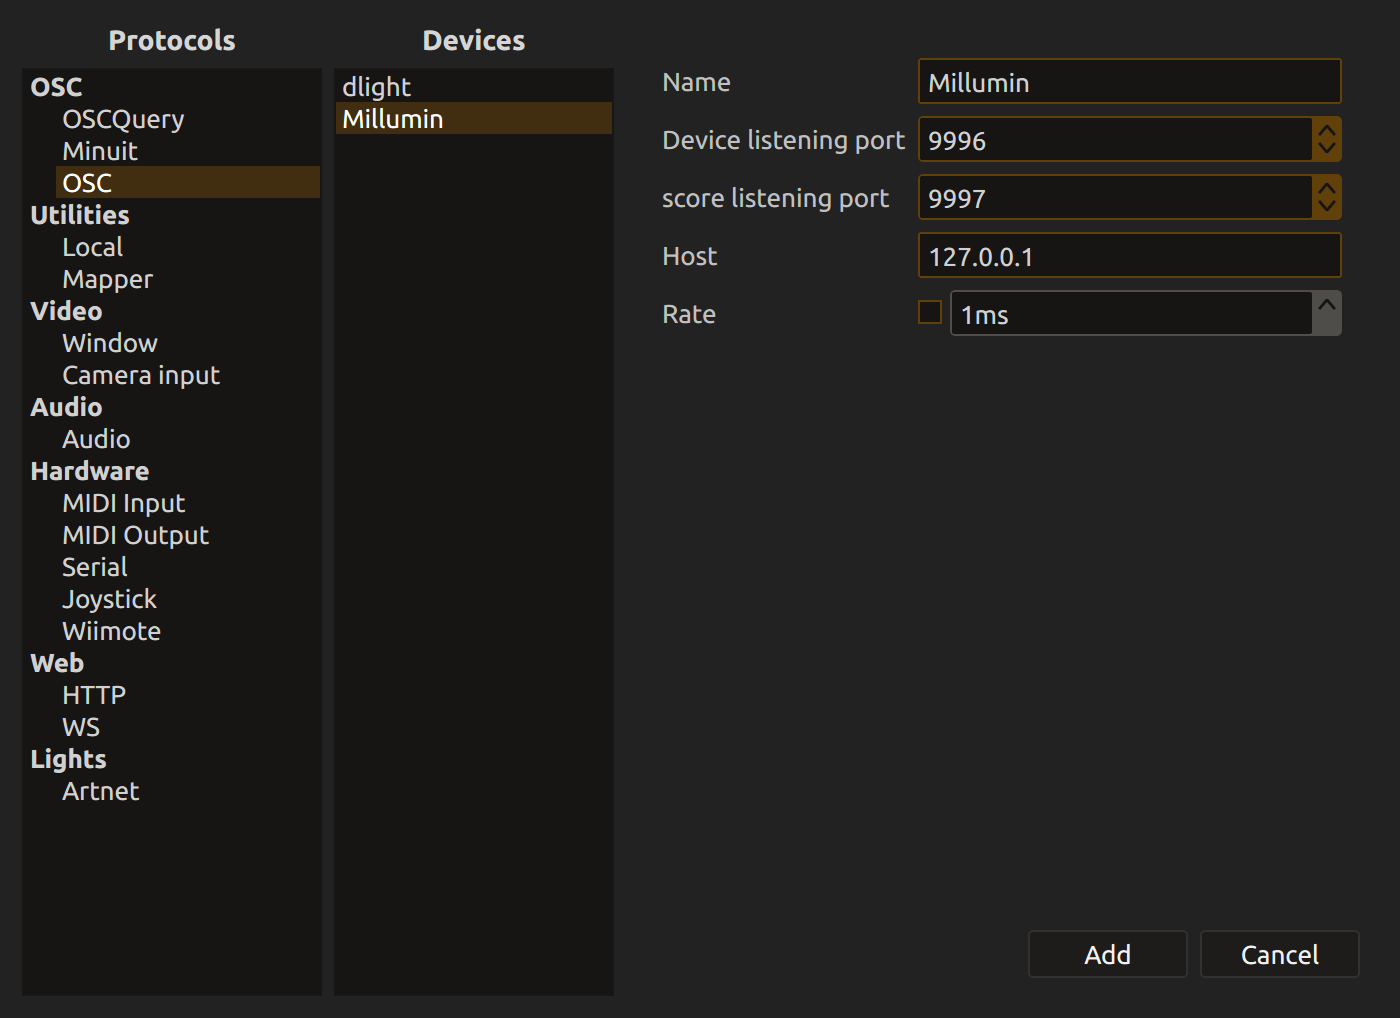Image resolution: width=1400 pixels, height=1018 pixels.
Task: Select the OSCQuery protocol
Action: 123,119
